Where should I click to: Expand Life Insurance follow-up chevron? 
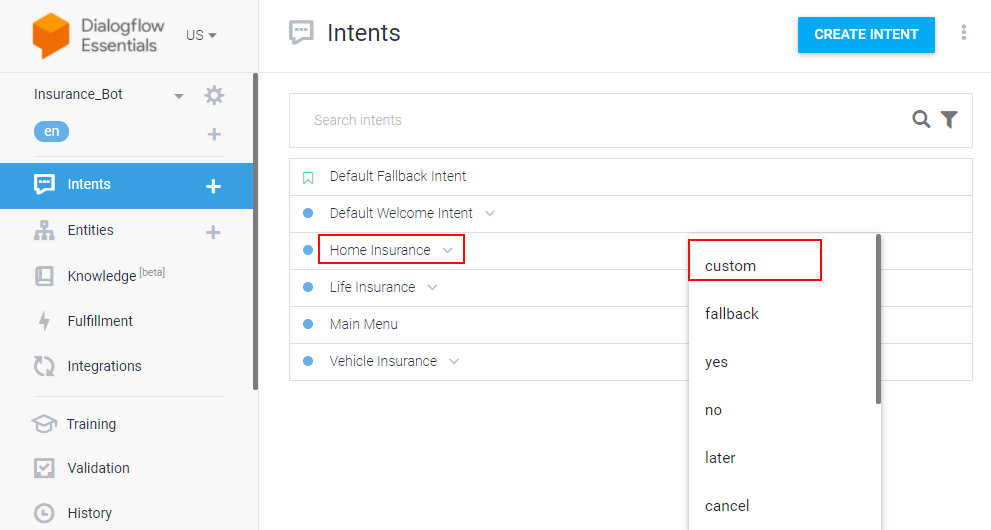[432, 287]
